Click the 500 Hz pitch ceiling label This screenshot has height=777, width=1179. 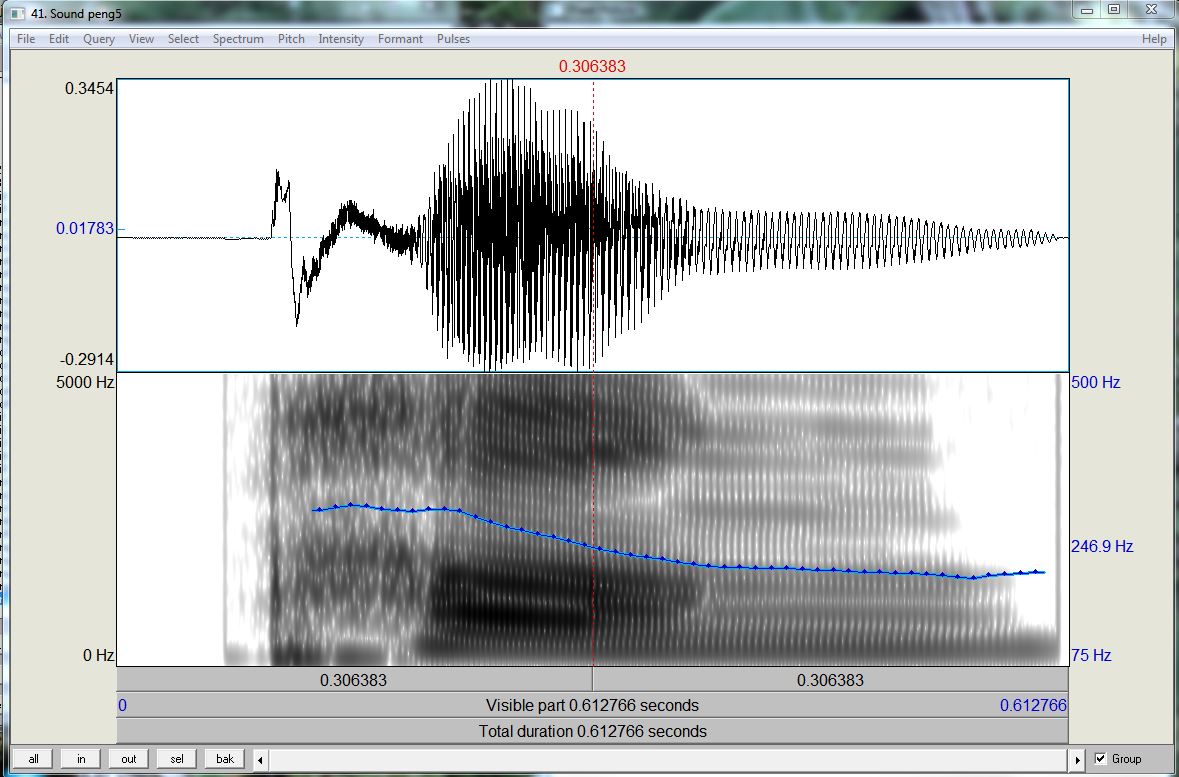click(1096, 382)
